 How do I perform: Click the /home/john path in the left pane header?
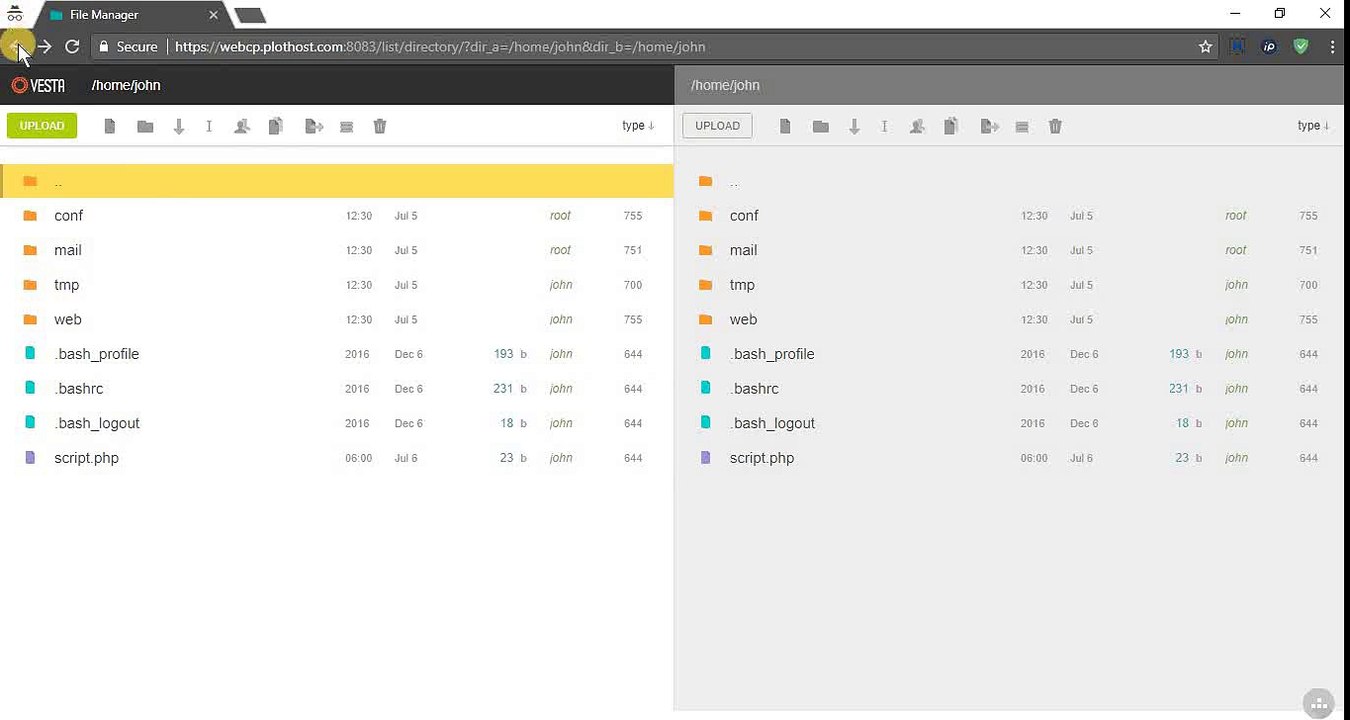click(x=126, y=85)
